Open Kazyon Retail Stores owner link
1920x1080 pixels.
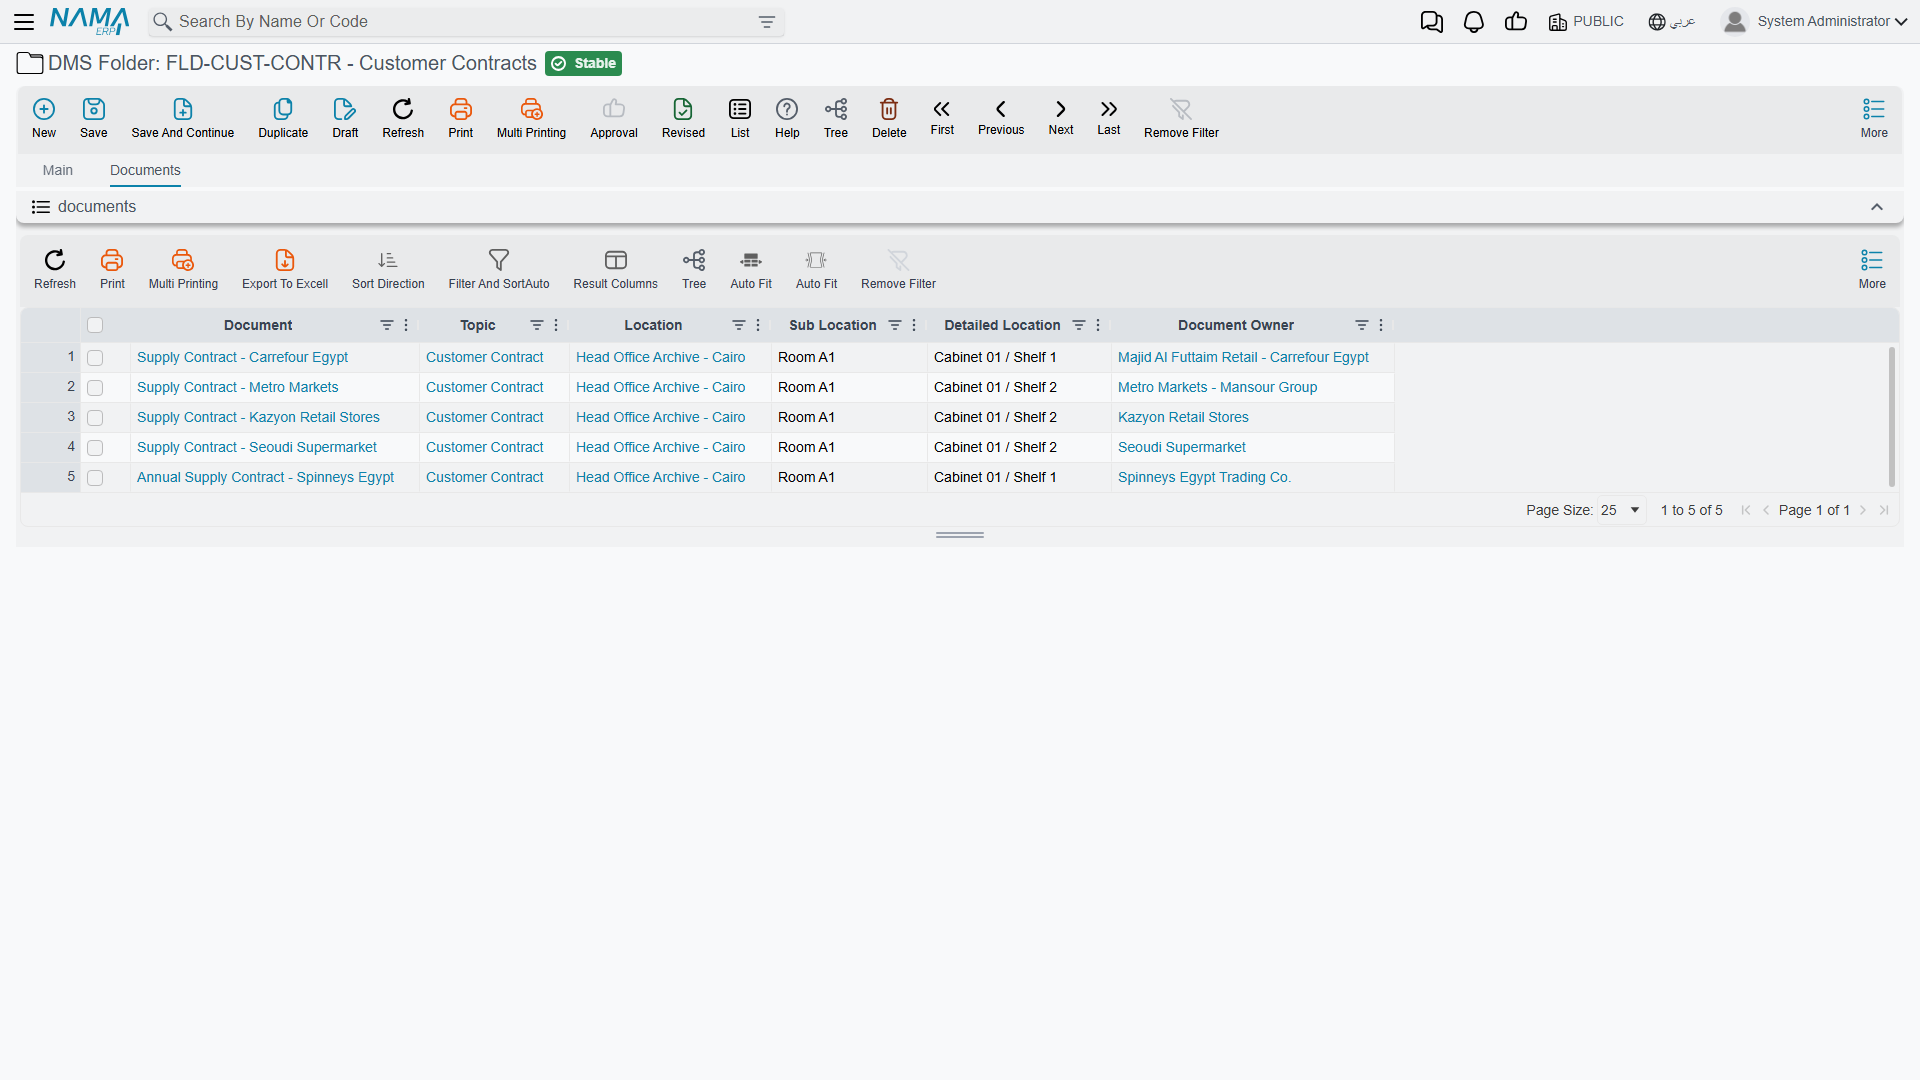point(1183,417)
